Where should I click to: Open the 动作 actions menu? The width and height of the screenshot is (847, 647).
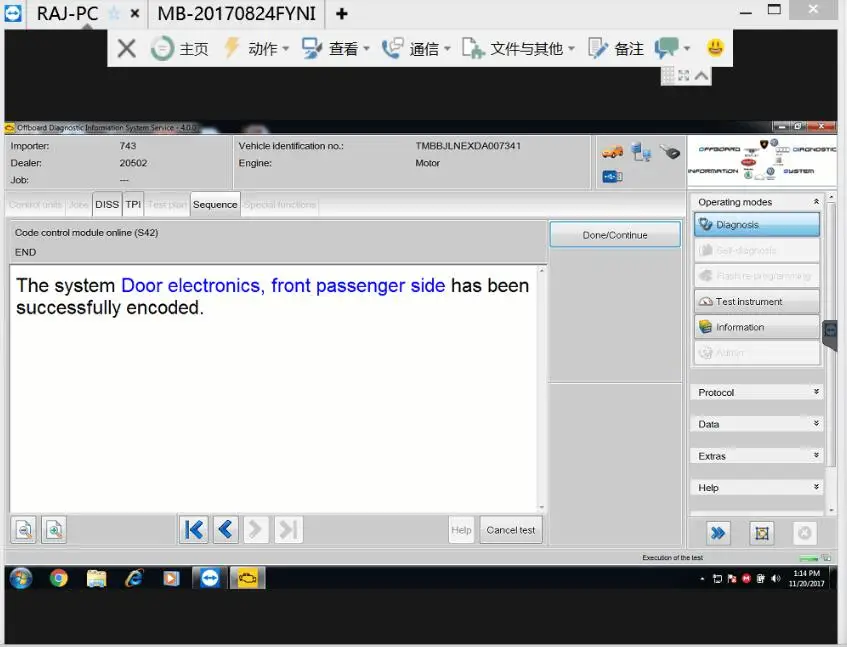point(257,49)
